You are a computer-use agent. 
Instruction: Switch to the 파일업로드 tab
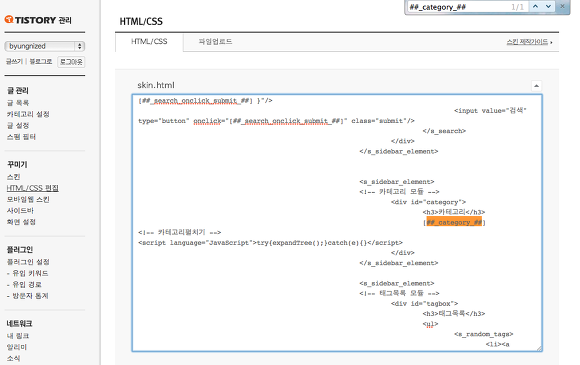(x=215, y=41)
